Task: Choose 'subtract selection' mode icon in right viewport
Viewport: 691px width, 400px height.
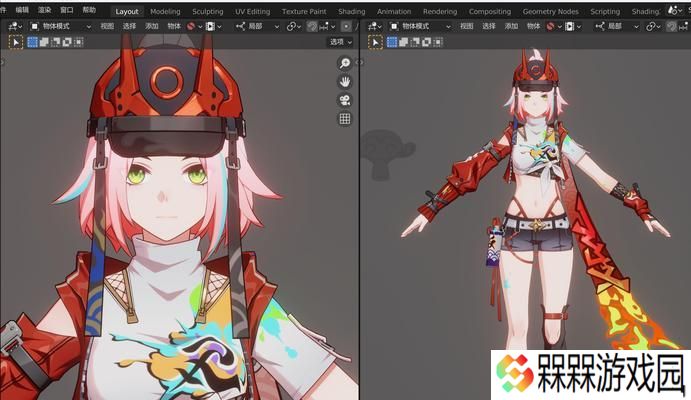Action: (415, 42)
